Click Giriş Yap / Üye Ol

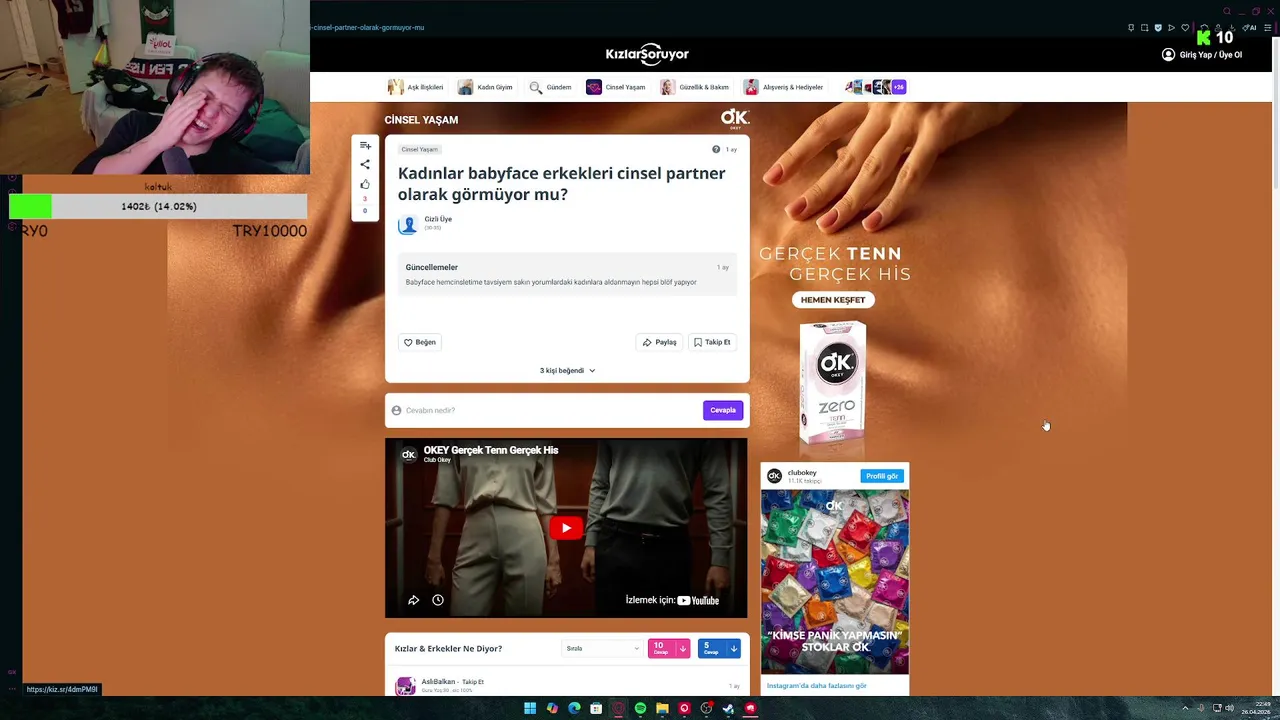point(1202,54)
